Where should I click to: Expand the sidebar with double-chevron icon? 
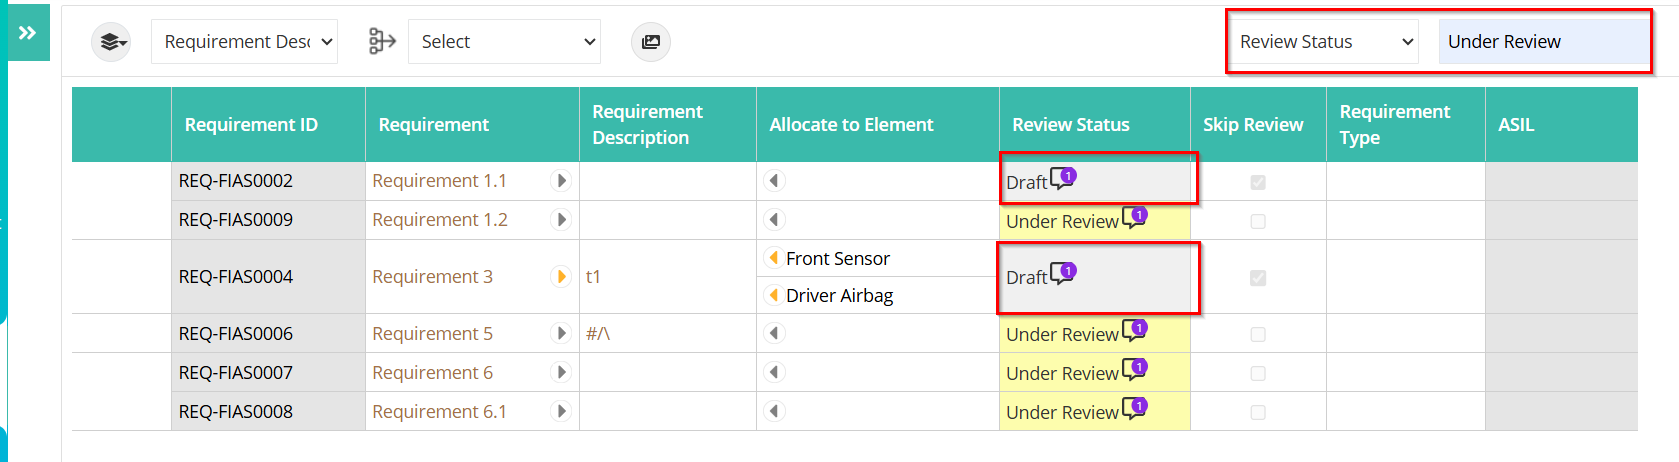click(27, 33)
